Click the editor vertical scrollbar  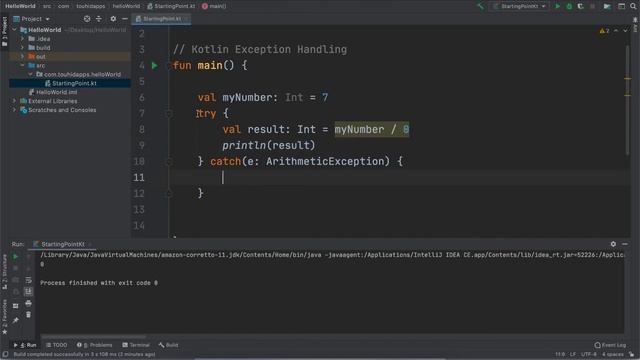pos(628,100)
